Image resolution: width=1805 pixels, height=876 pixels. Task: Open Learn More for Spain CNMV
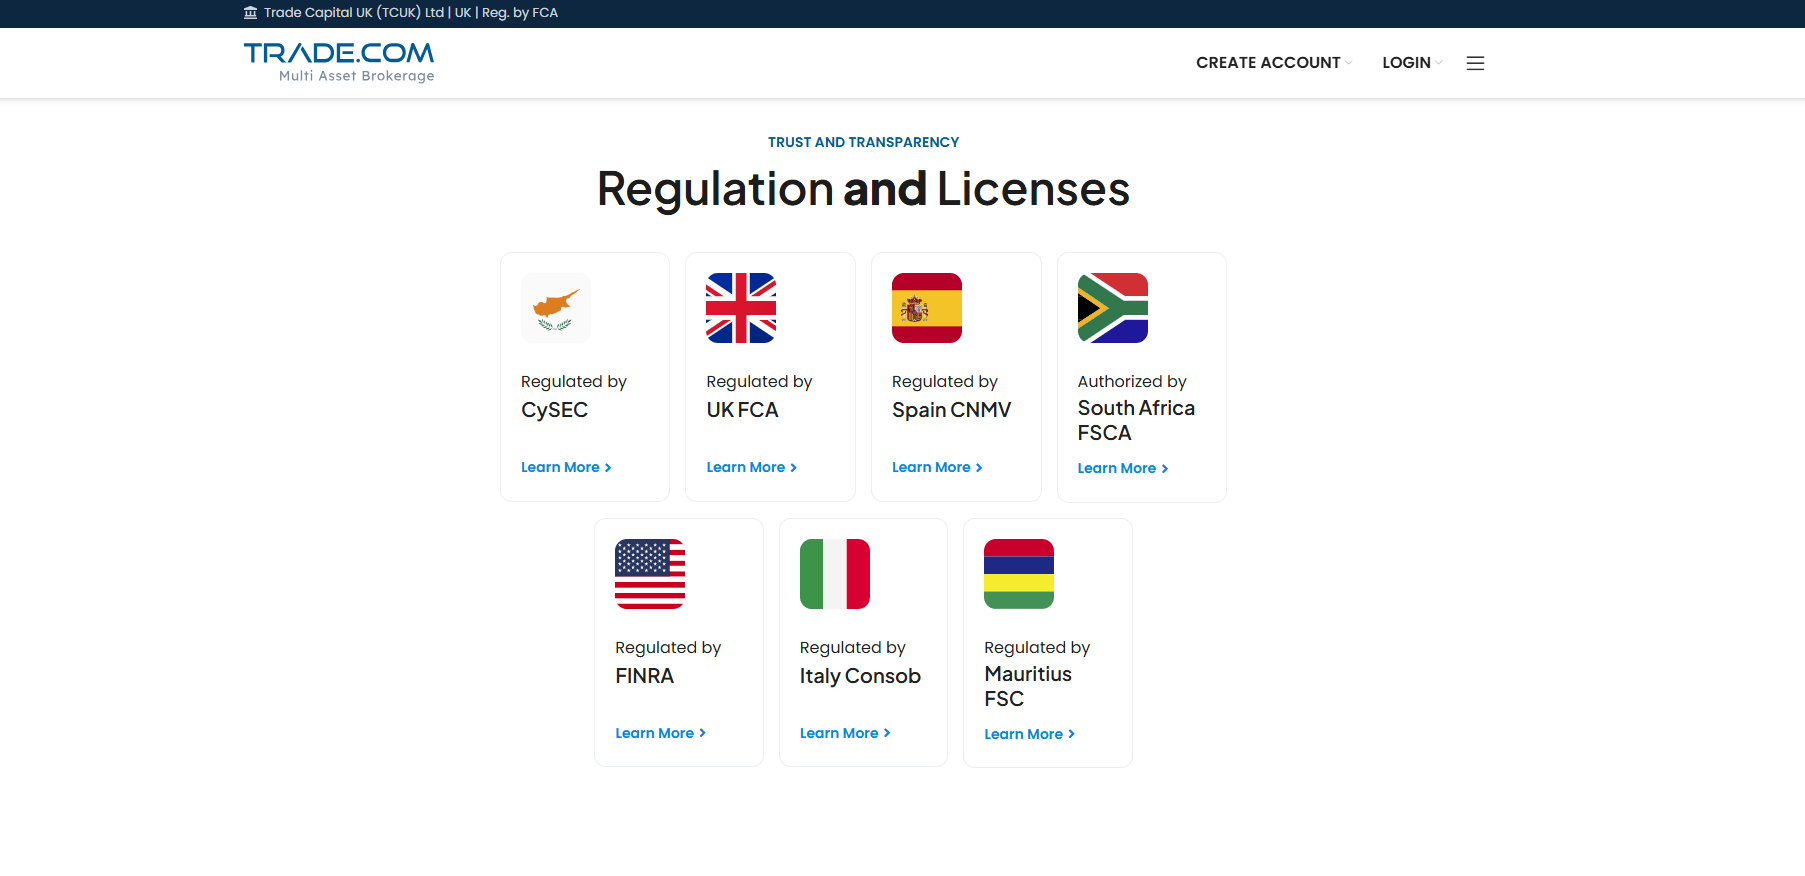937,467
